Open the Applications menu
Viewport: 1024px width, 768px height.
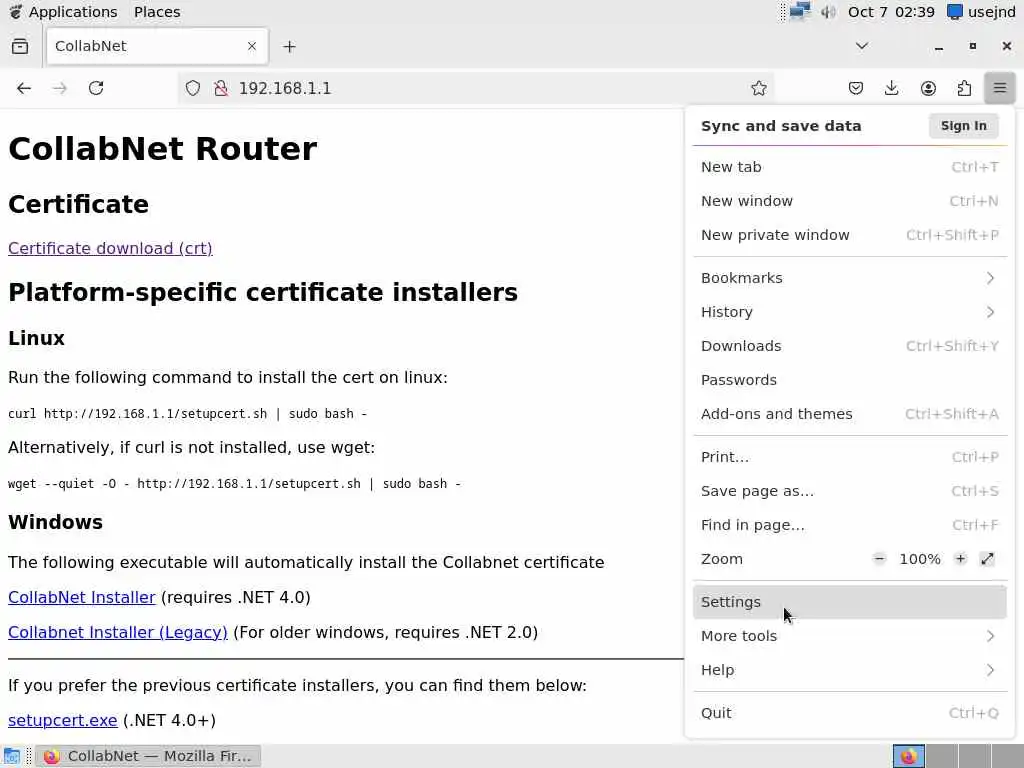tap(63, 12)
